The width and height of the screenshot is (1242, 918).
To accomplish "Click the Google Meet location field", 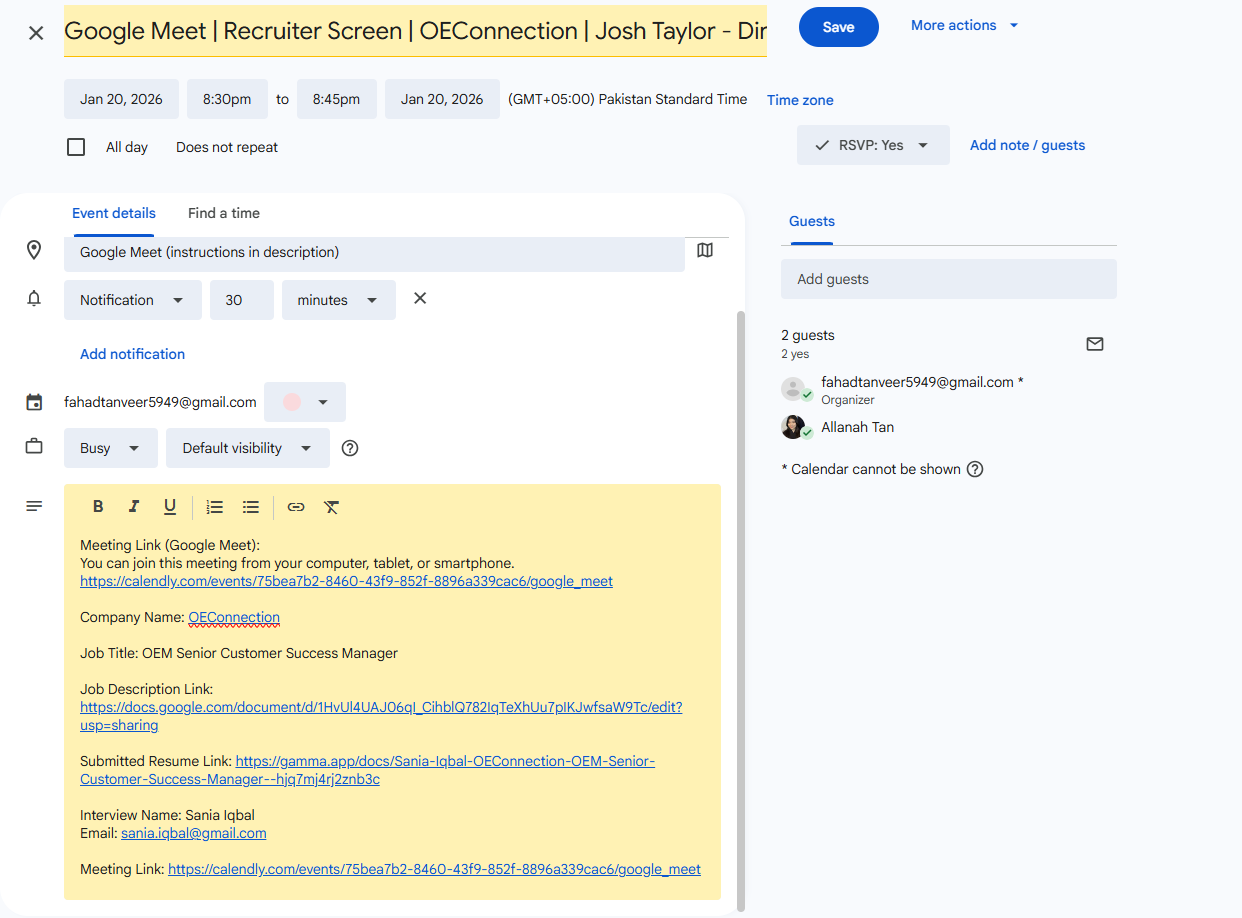I will 374,252.
